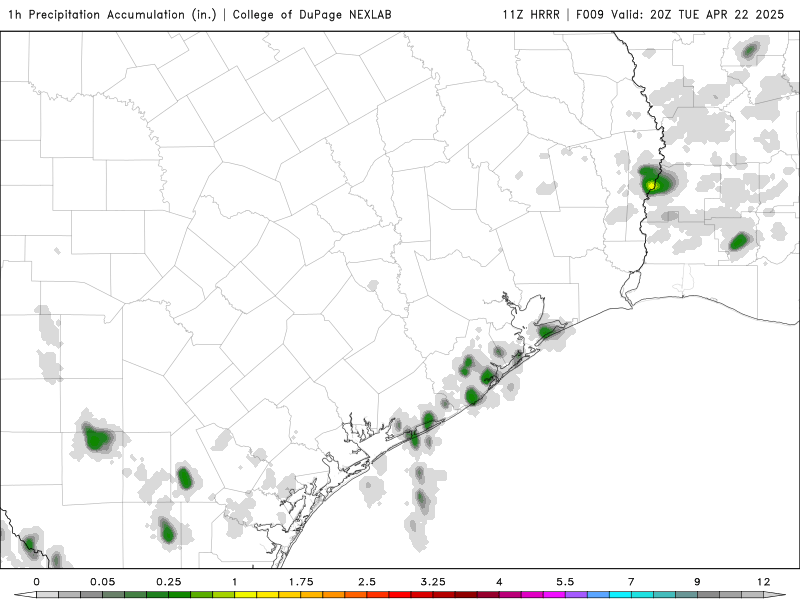
Task: Click 'Valid: 20Z TUE APR 22 2025' text
Action: (697, 15)
